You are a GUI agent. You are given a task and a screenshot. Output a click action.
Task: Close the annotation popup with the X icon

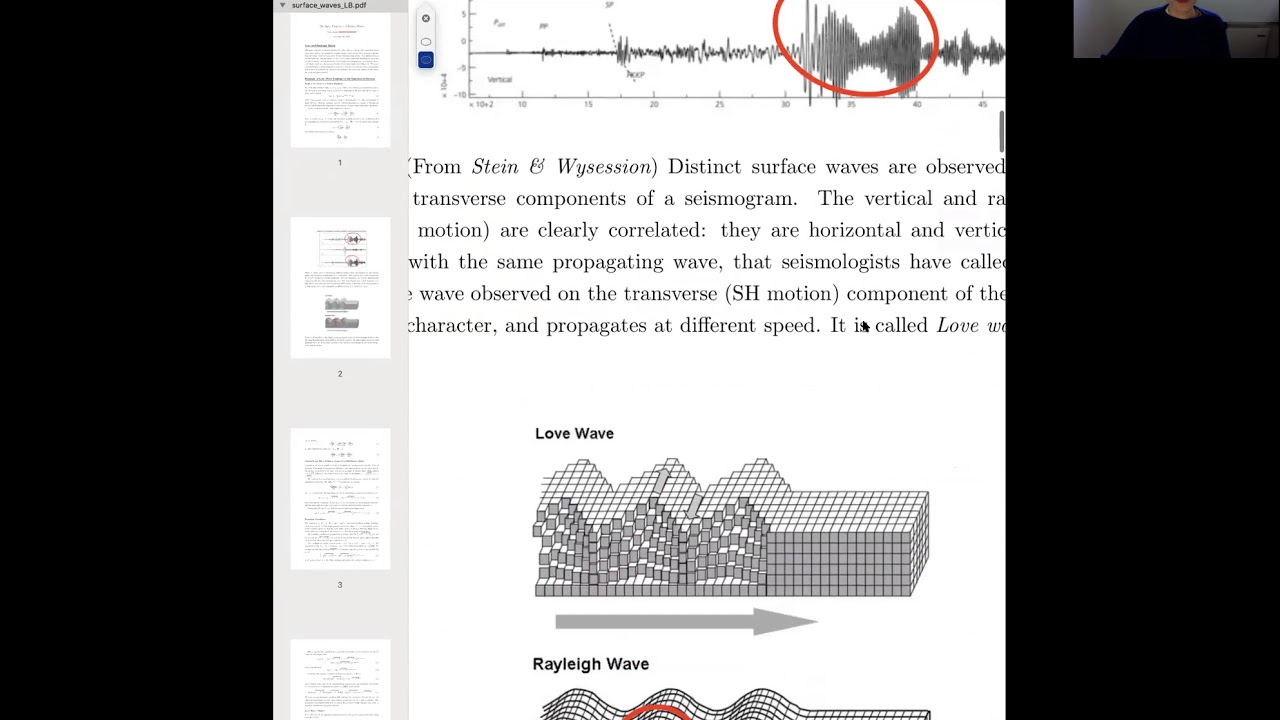click(x=426, y=18)
